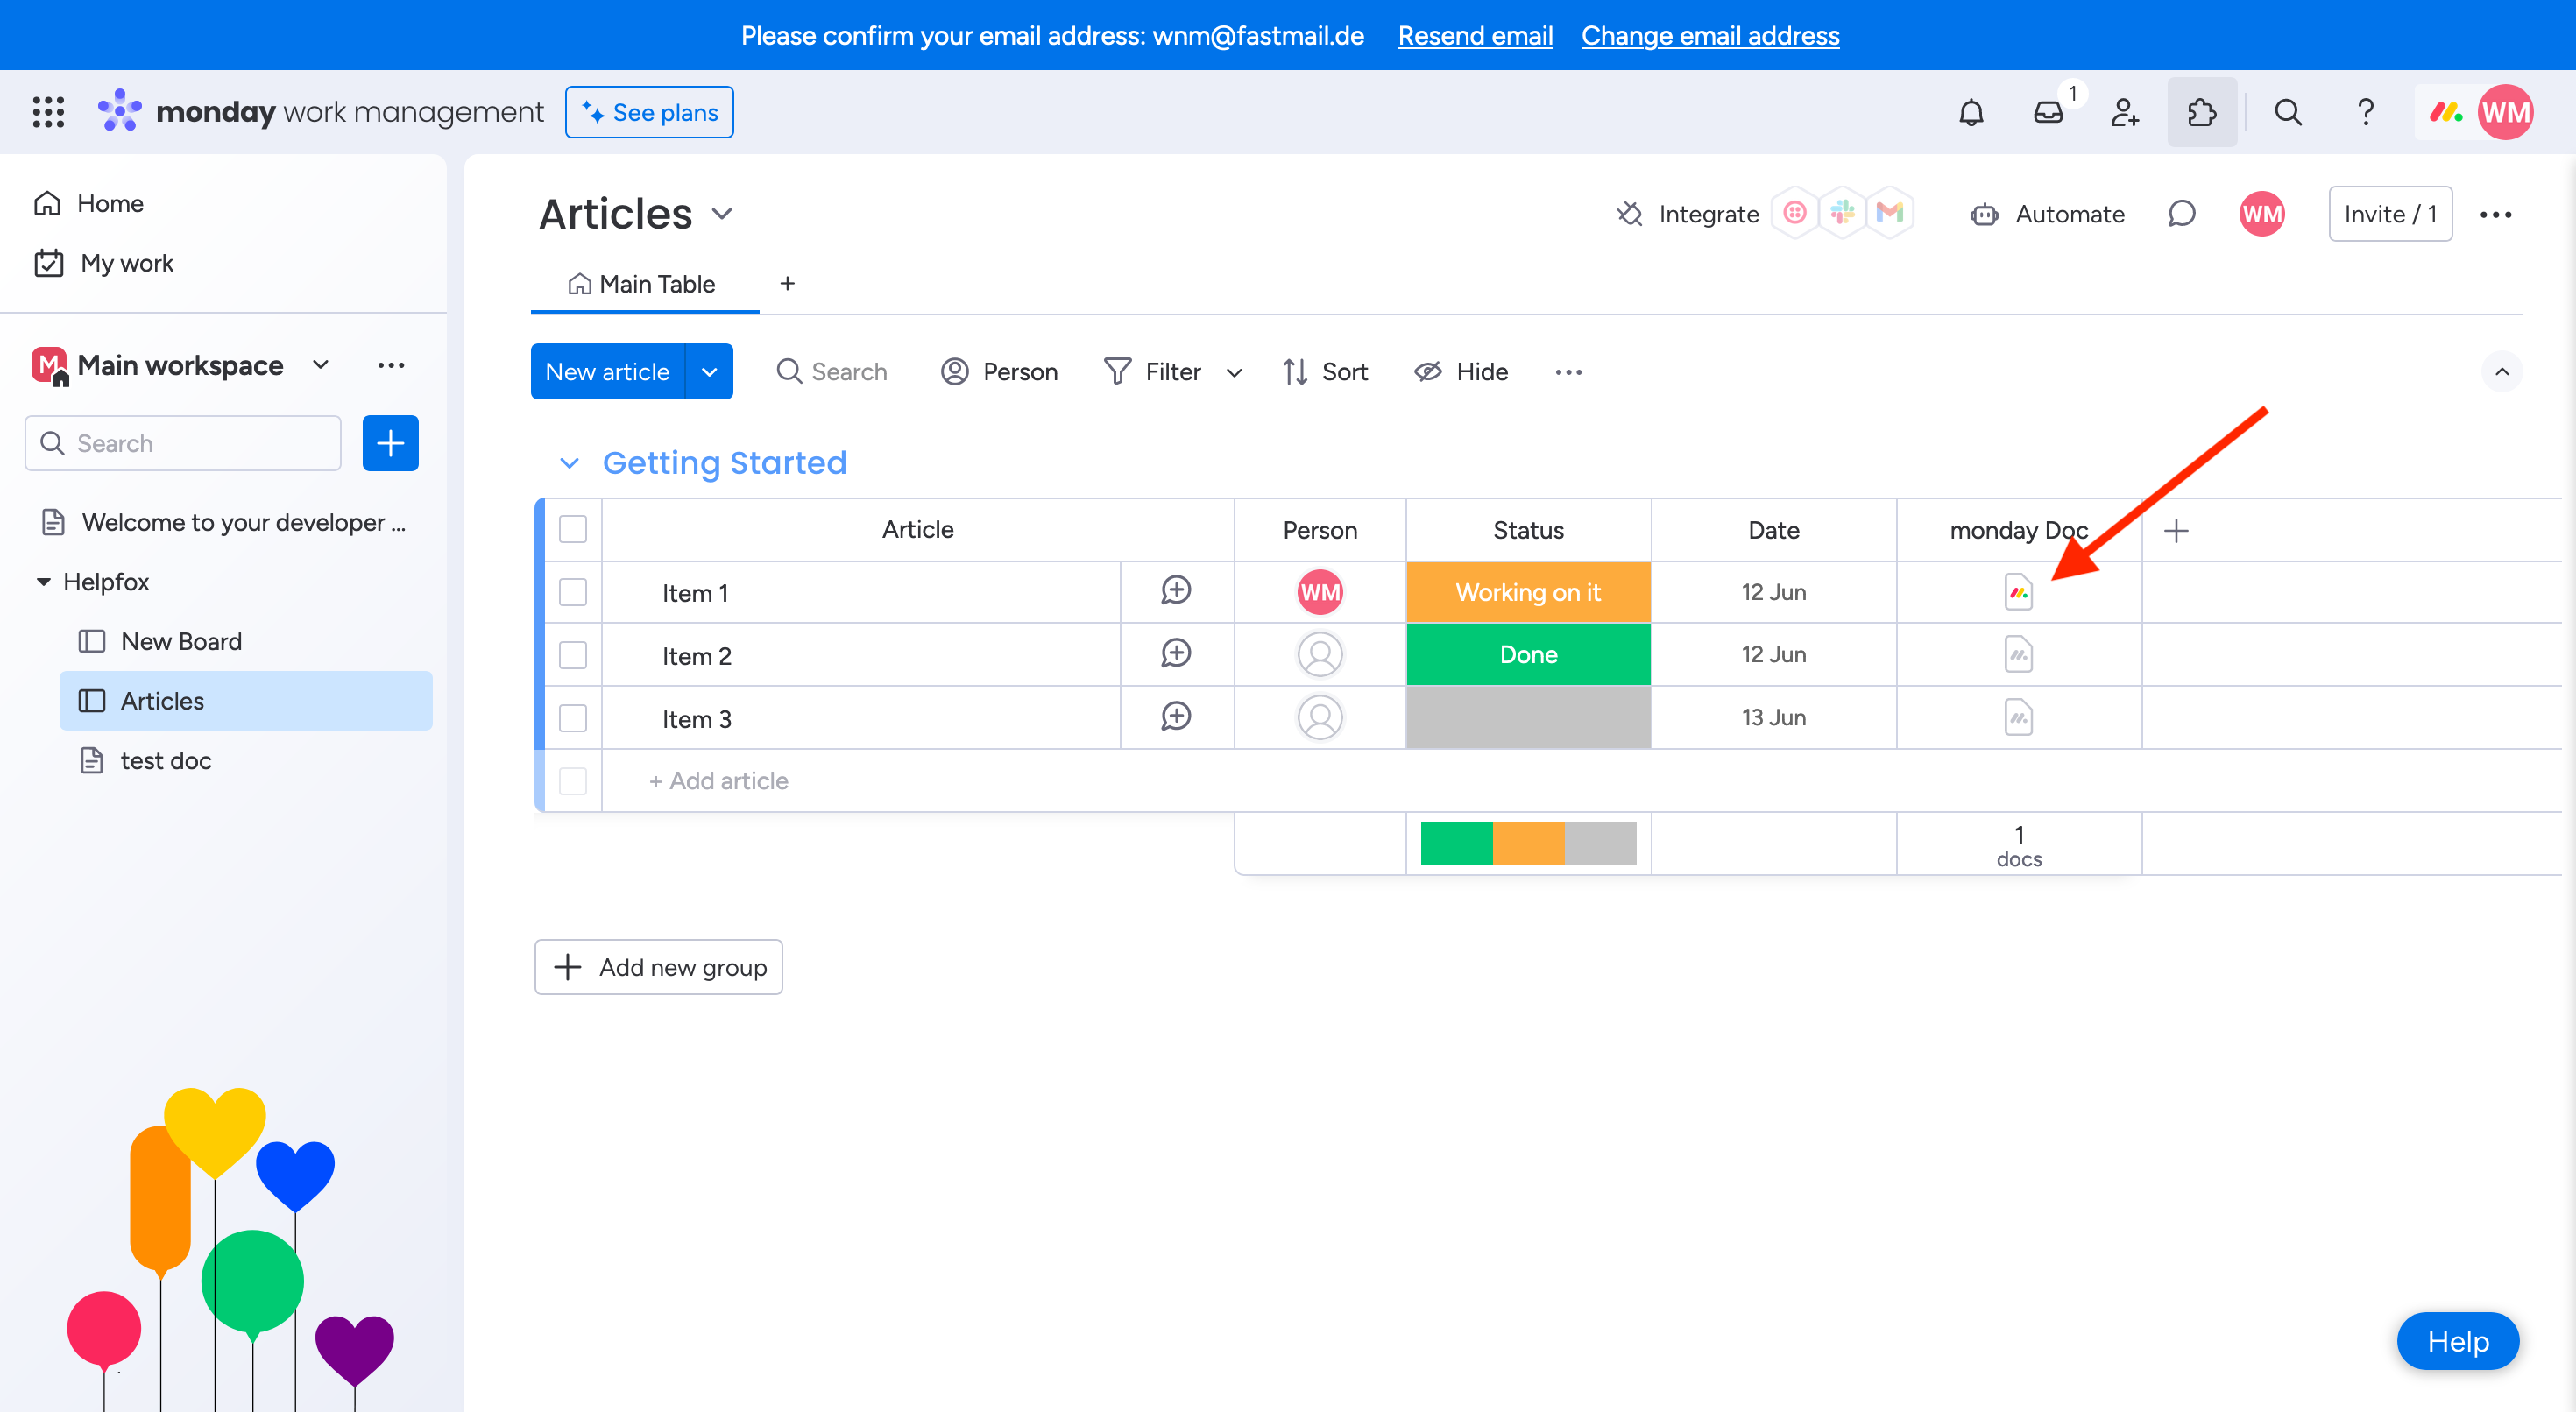The width and height of the screenshot is (2576, 1412).
Task: Collapse the Getting Started group
Action: 569,463
